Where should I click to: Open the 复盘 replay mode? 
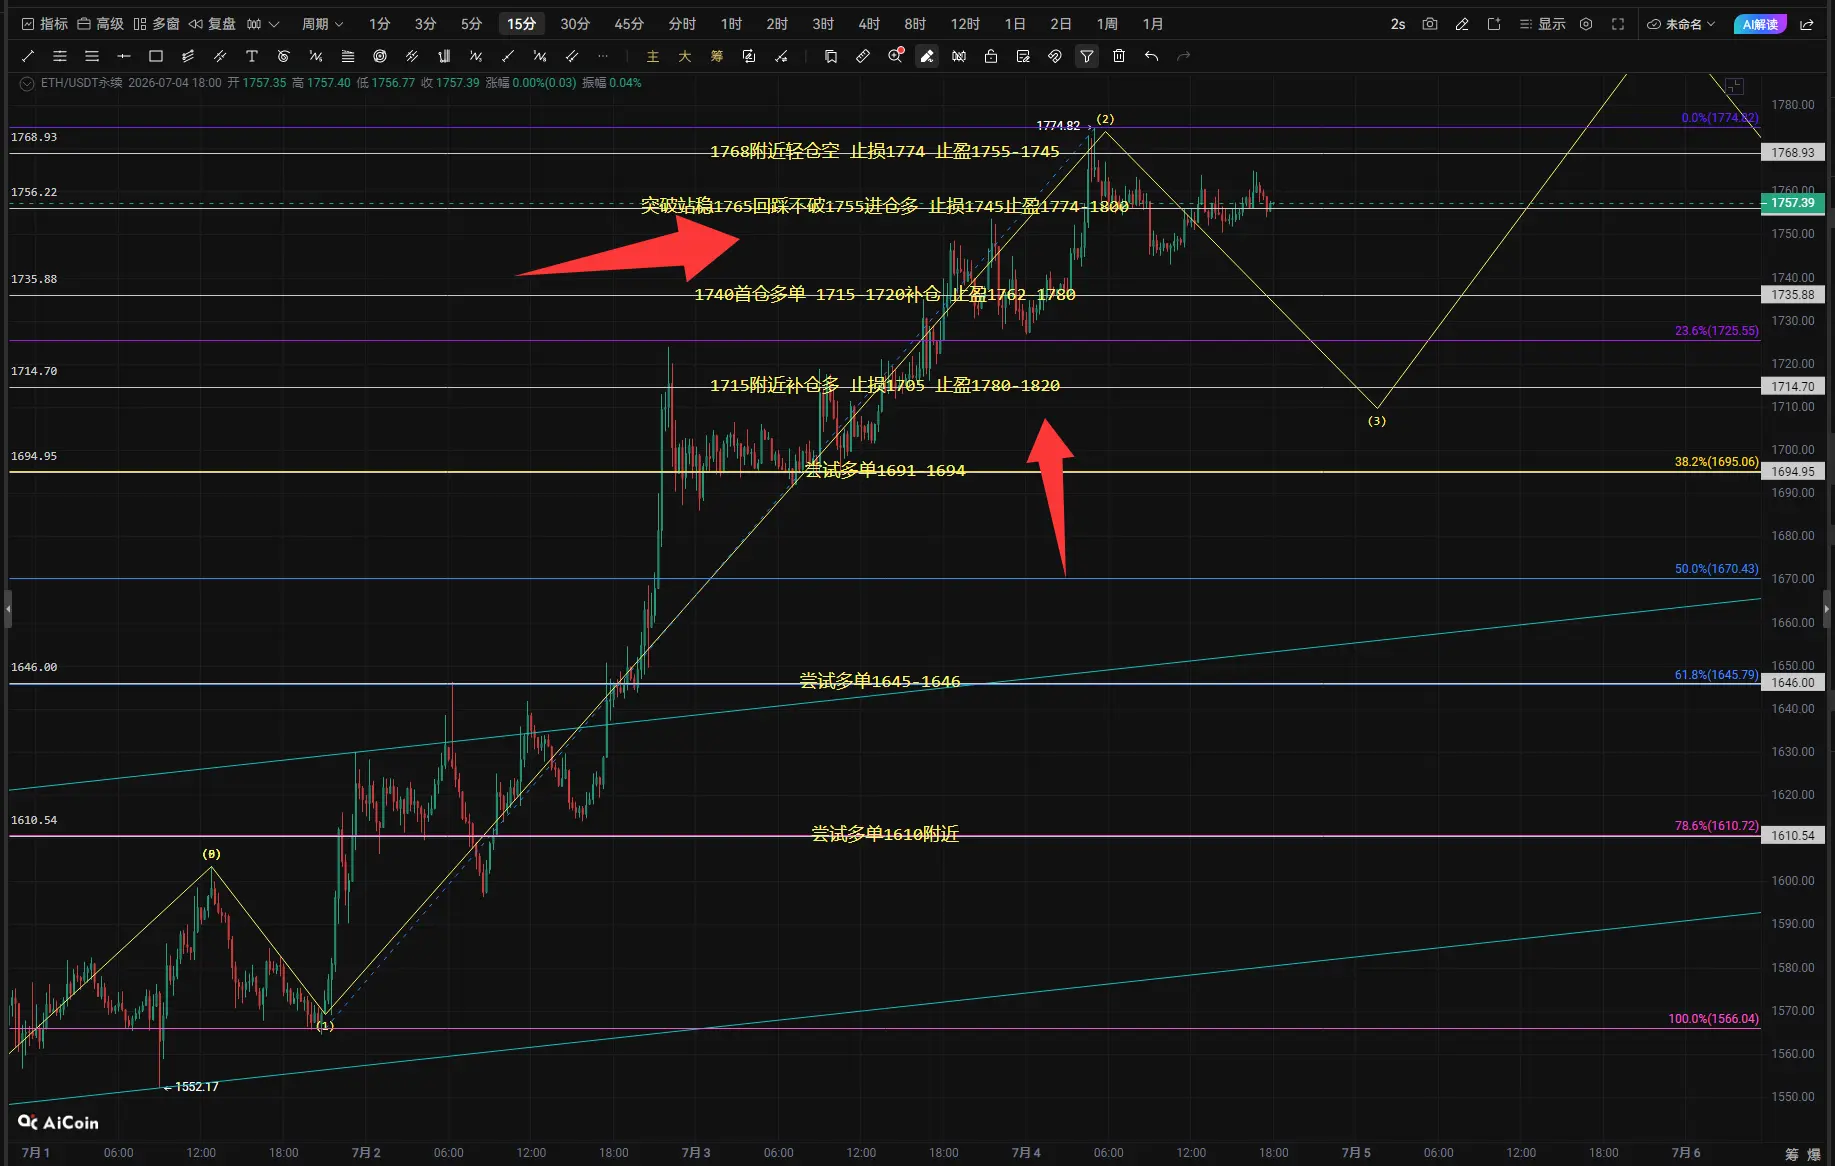point(212,24)
